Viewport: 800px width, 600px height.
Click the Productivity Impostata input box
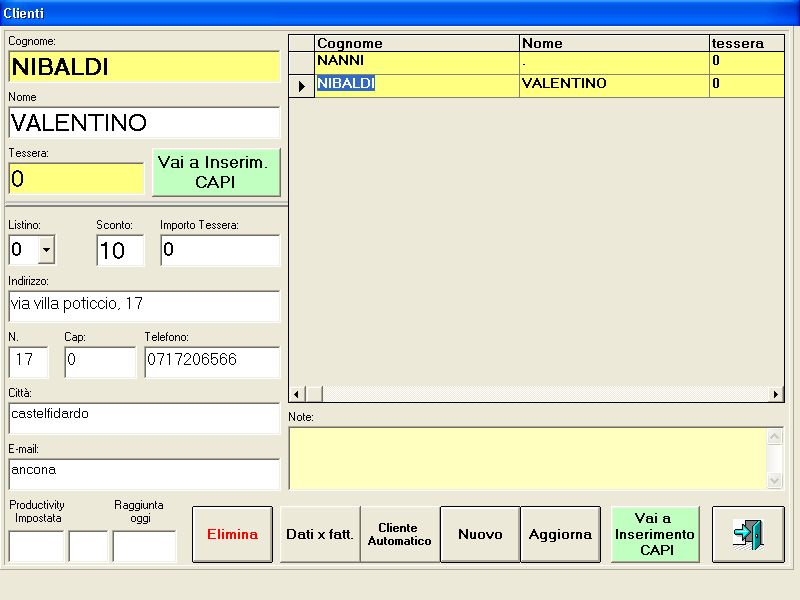36,546
